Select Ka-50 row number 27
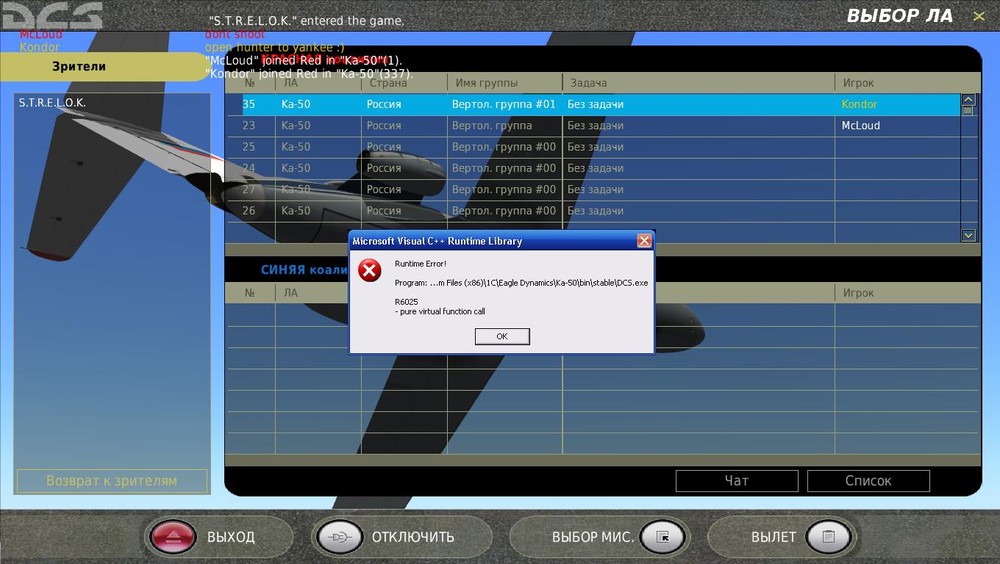Screen dimensions: 1000x564 point(593,189)
